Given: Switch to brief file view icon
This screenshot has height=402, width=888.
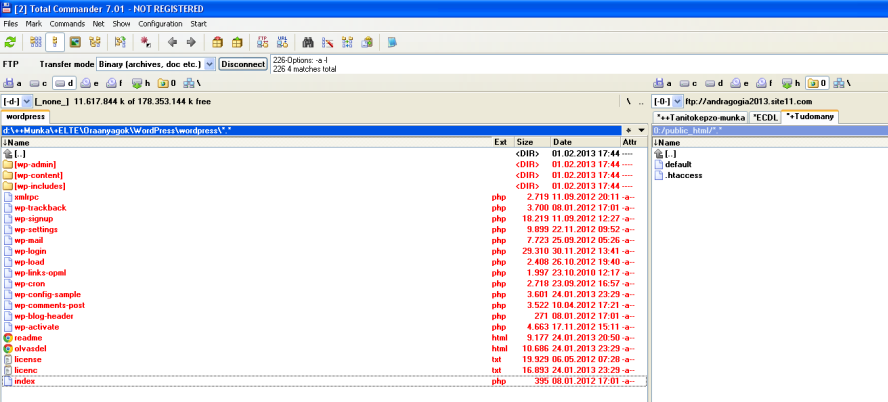Looking at the screenshot, I should tap(36, 42).
